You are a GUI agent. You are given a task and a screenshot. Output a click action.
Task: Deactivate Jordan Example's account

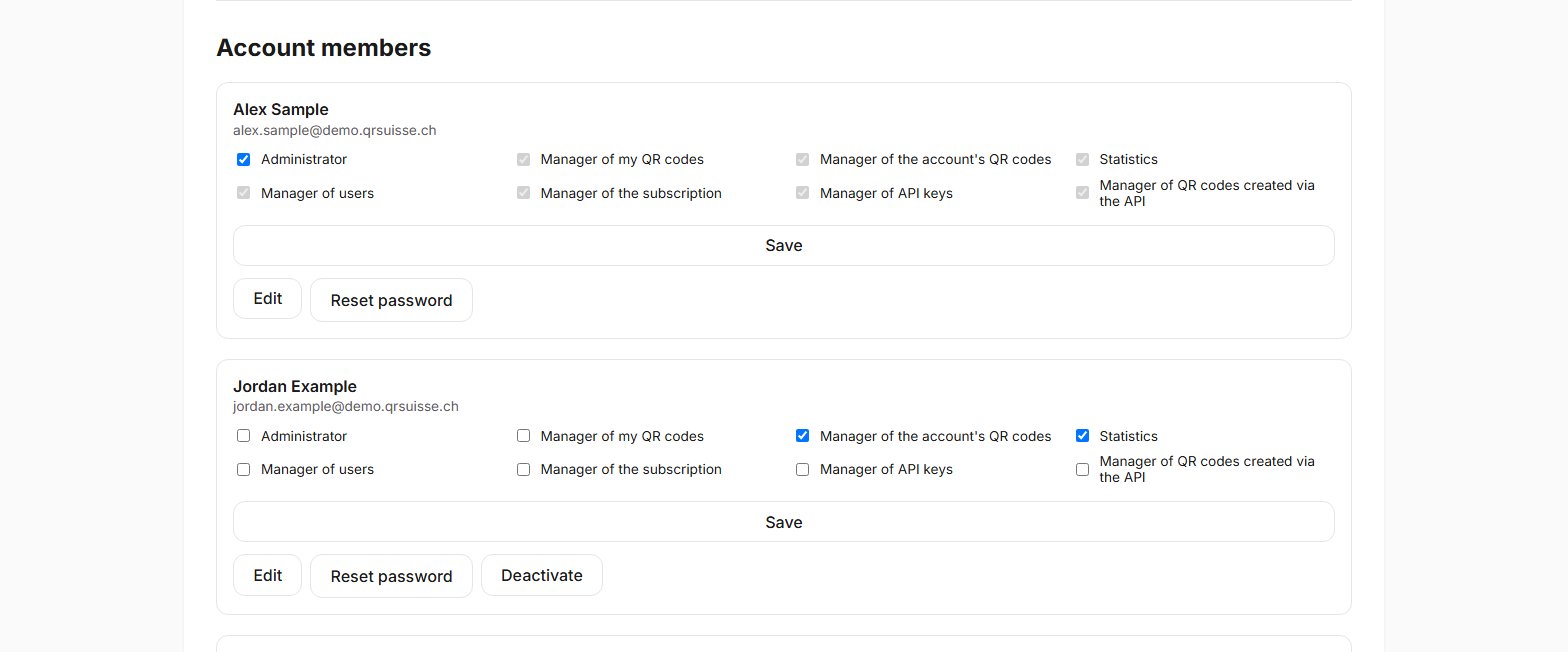[x=542, y=575]
